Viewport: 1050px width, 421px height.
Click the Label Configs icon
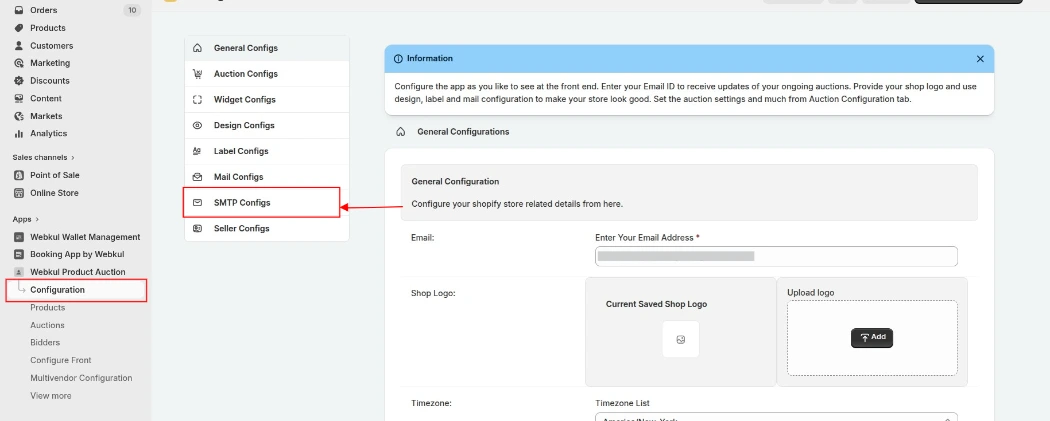click(x=197, y=151)
